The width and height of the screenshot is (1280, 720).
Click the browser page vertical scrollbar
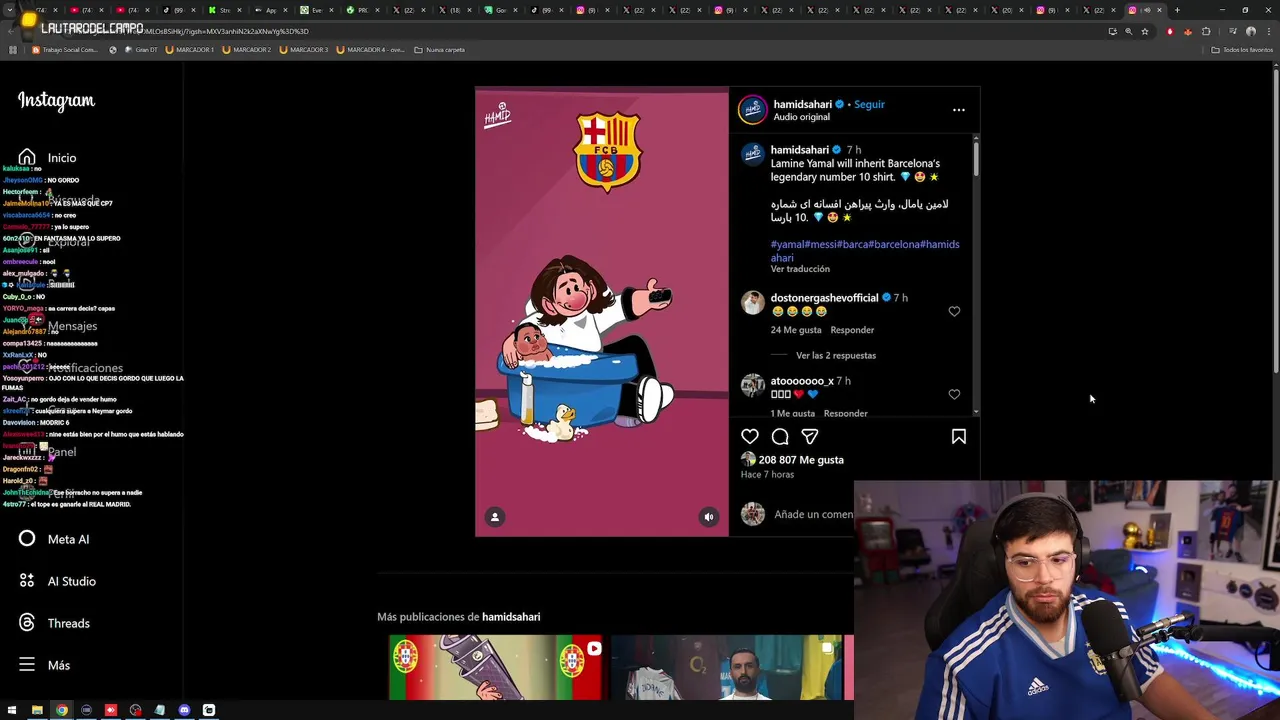(x=1275, y=220)
